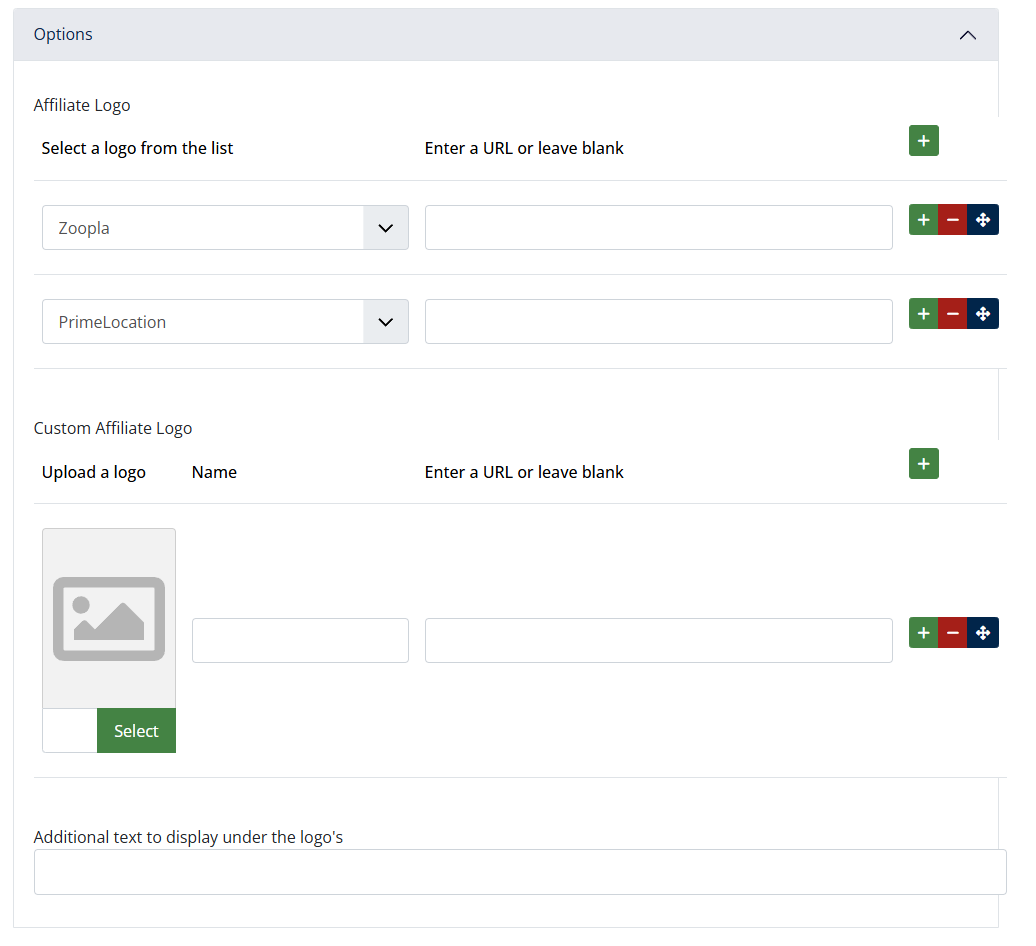Viewport: 1036px width, 946px height.
Task: Grab the move handle on the Zoopla row
Action: [983, 220]
